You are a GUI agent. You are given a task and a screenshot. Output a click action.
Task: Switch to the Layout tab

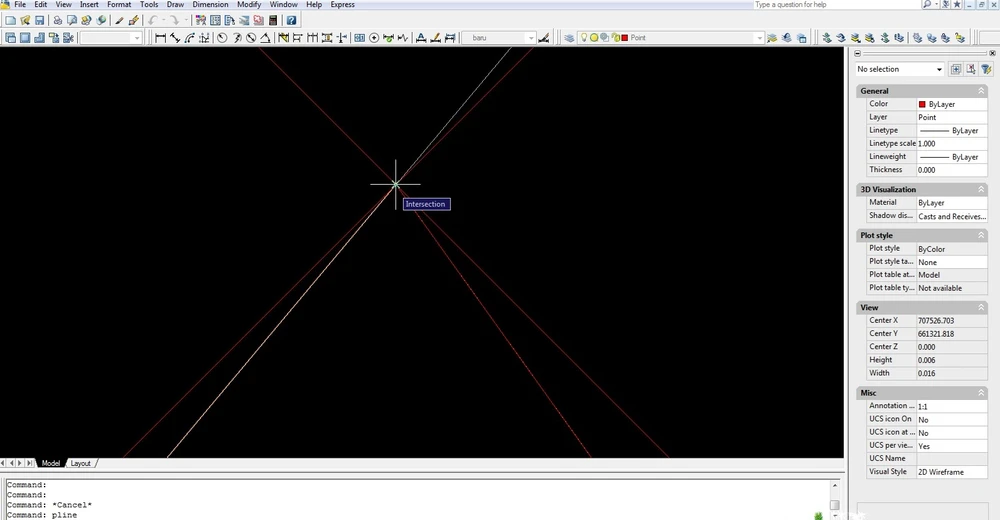coord(81,463)
